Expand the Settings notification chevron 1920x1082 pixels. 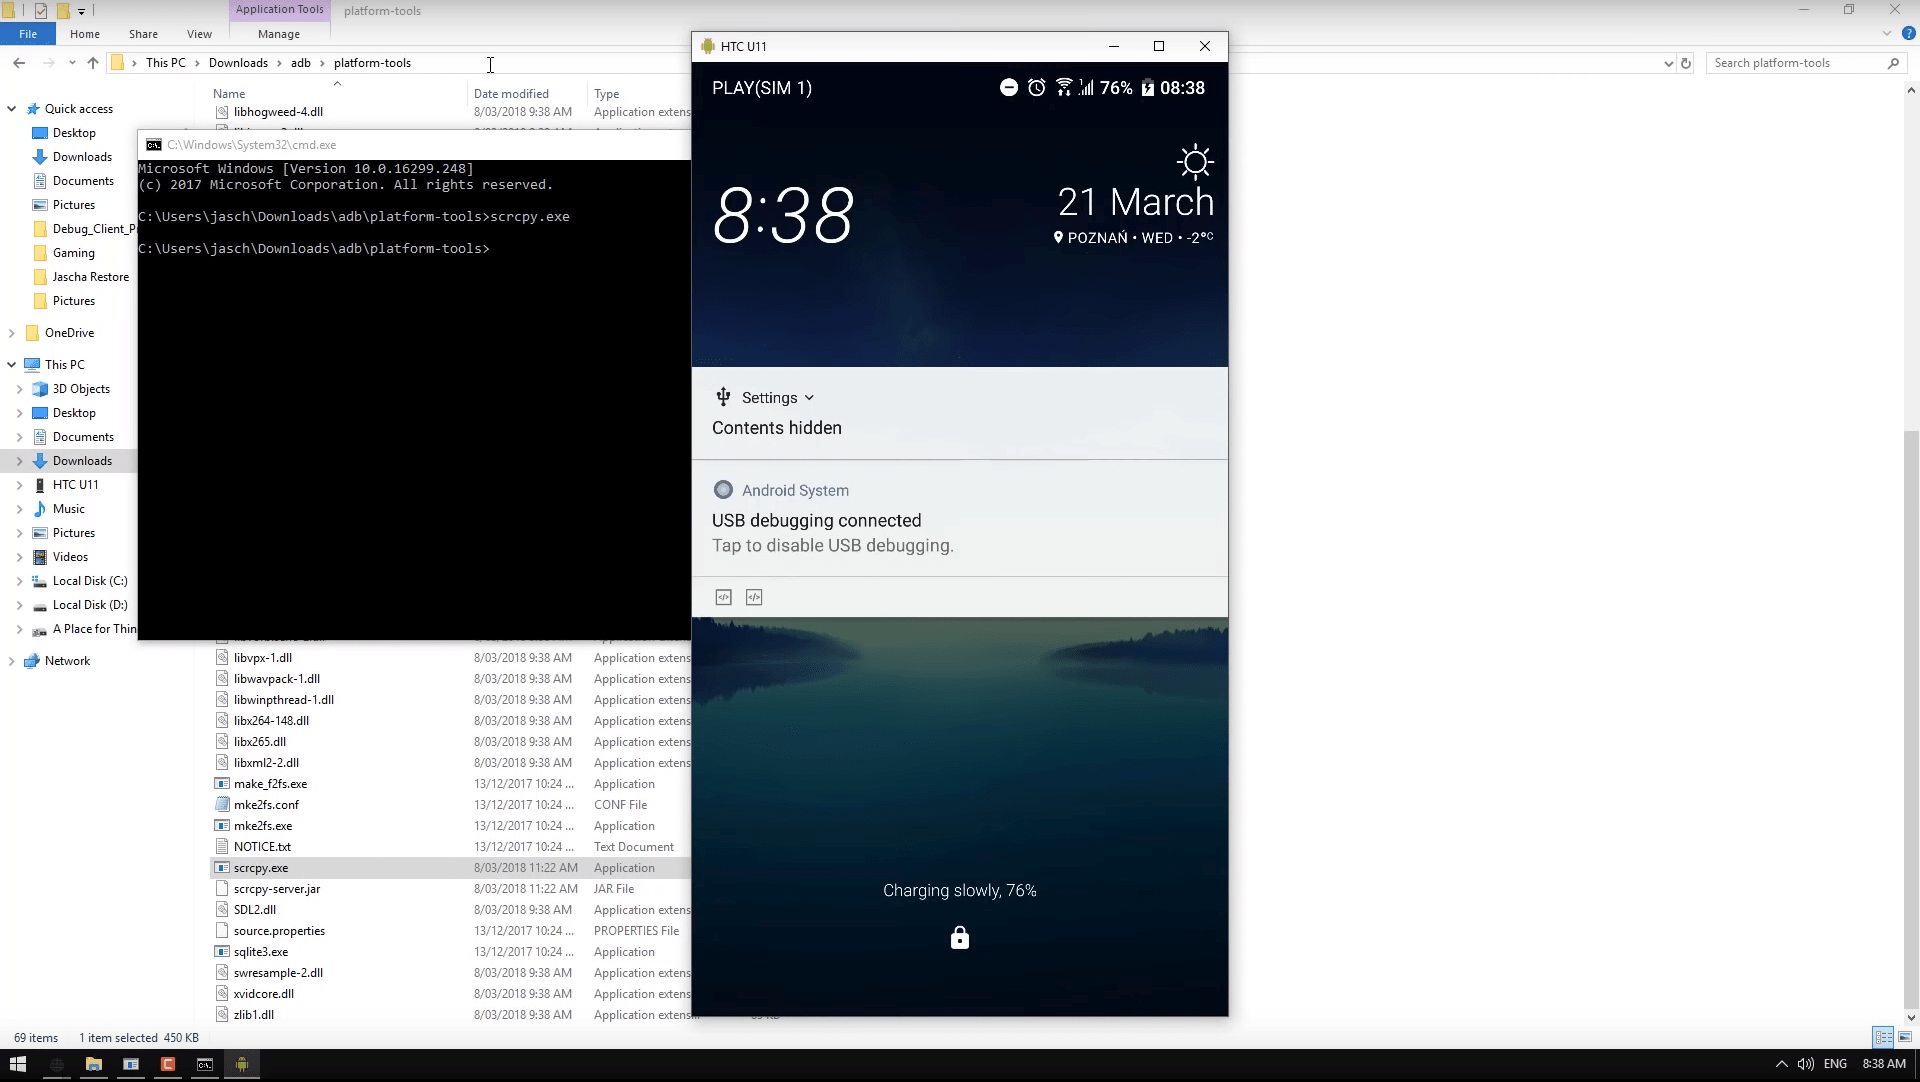(x=809, y=398)
